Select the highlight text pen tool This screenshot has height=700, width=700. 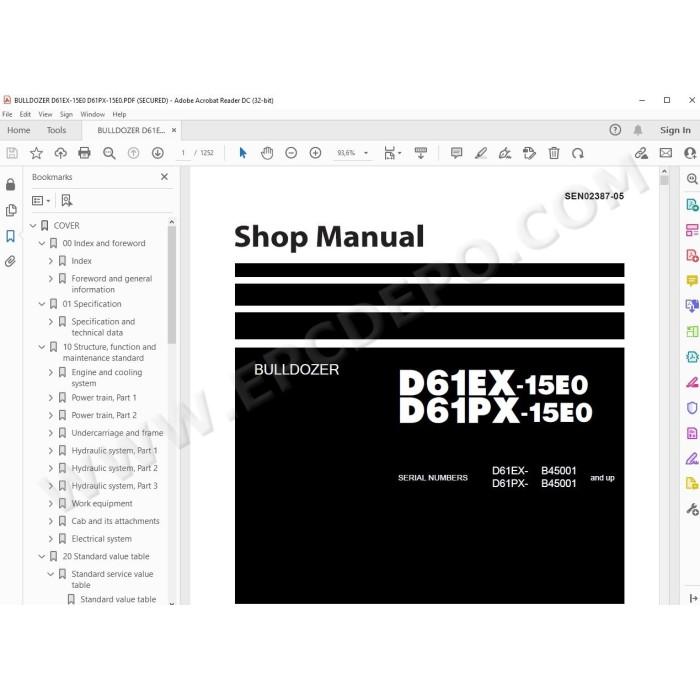(481, 153)
